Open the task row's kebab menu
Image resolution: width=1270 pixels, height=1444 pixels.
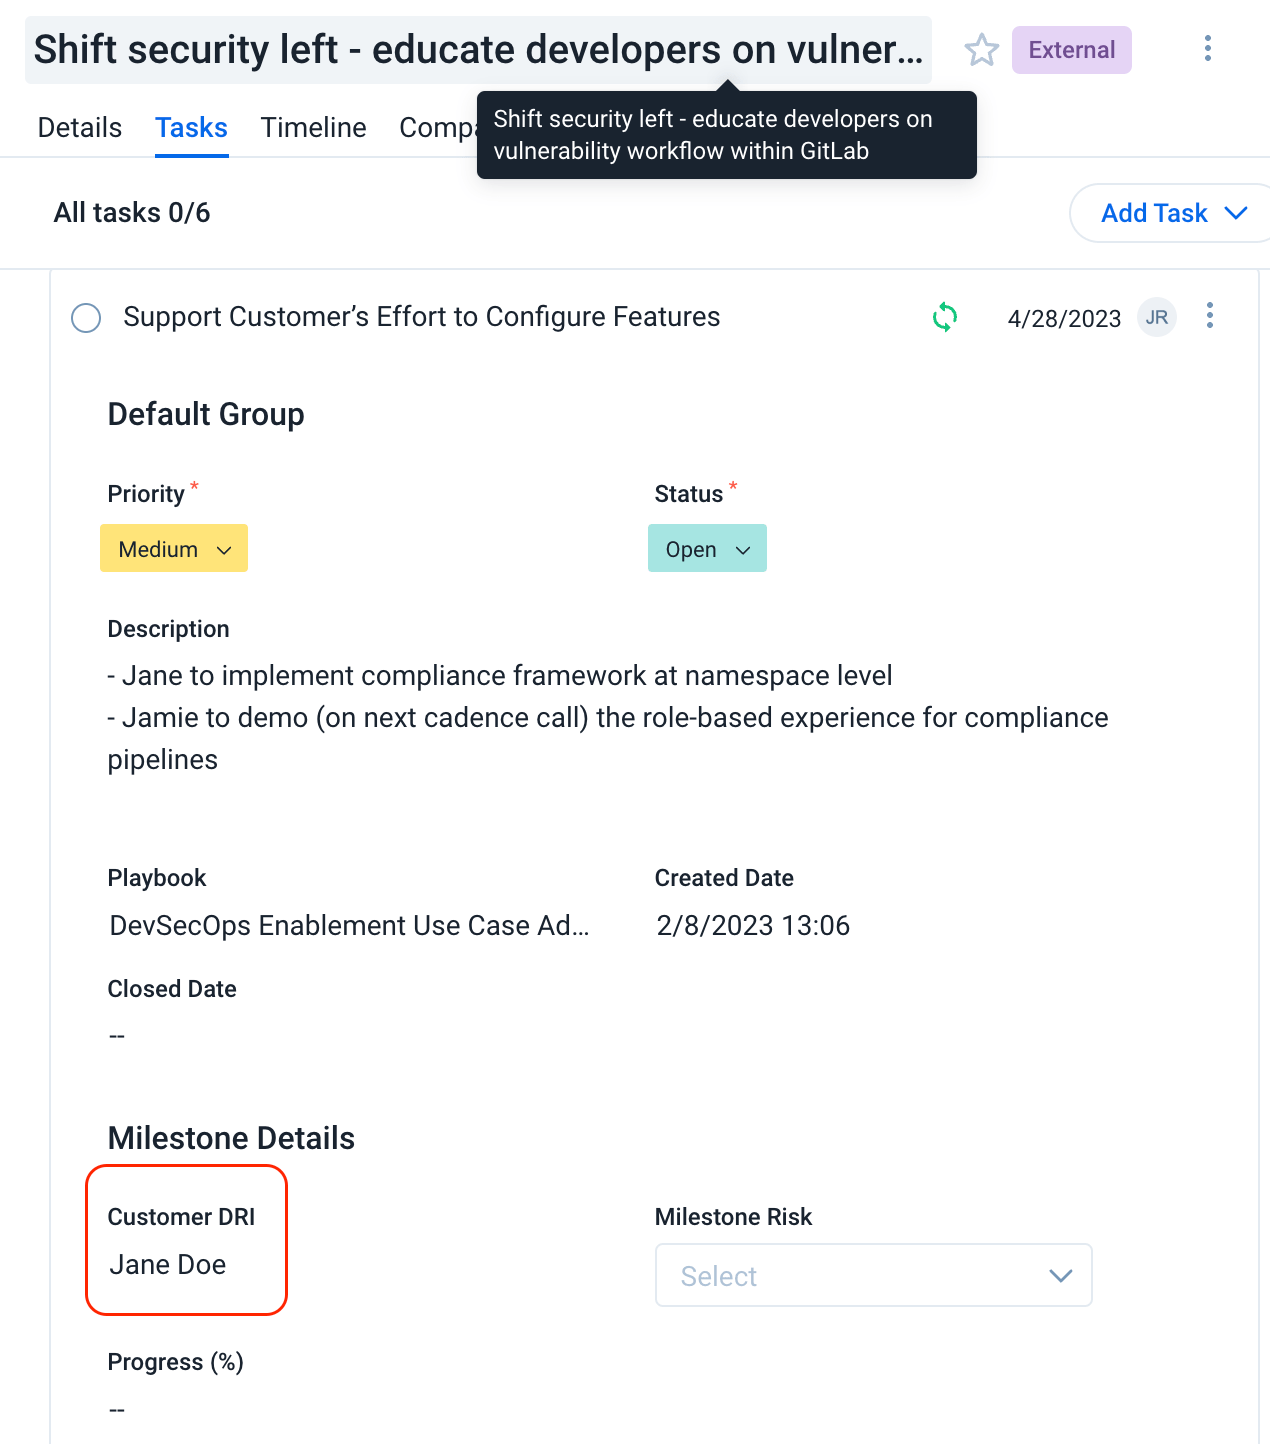coord(1209,316)
